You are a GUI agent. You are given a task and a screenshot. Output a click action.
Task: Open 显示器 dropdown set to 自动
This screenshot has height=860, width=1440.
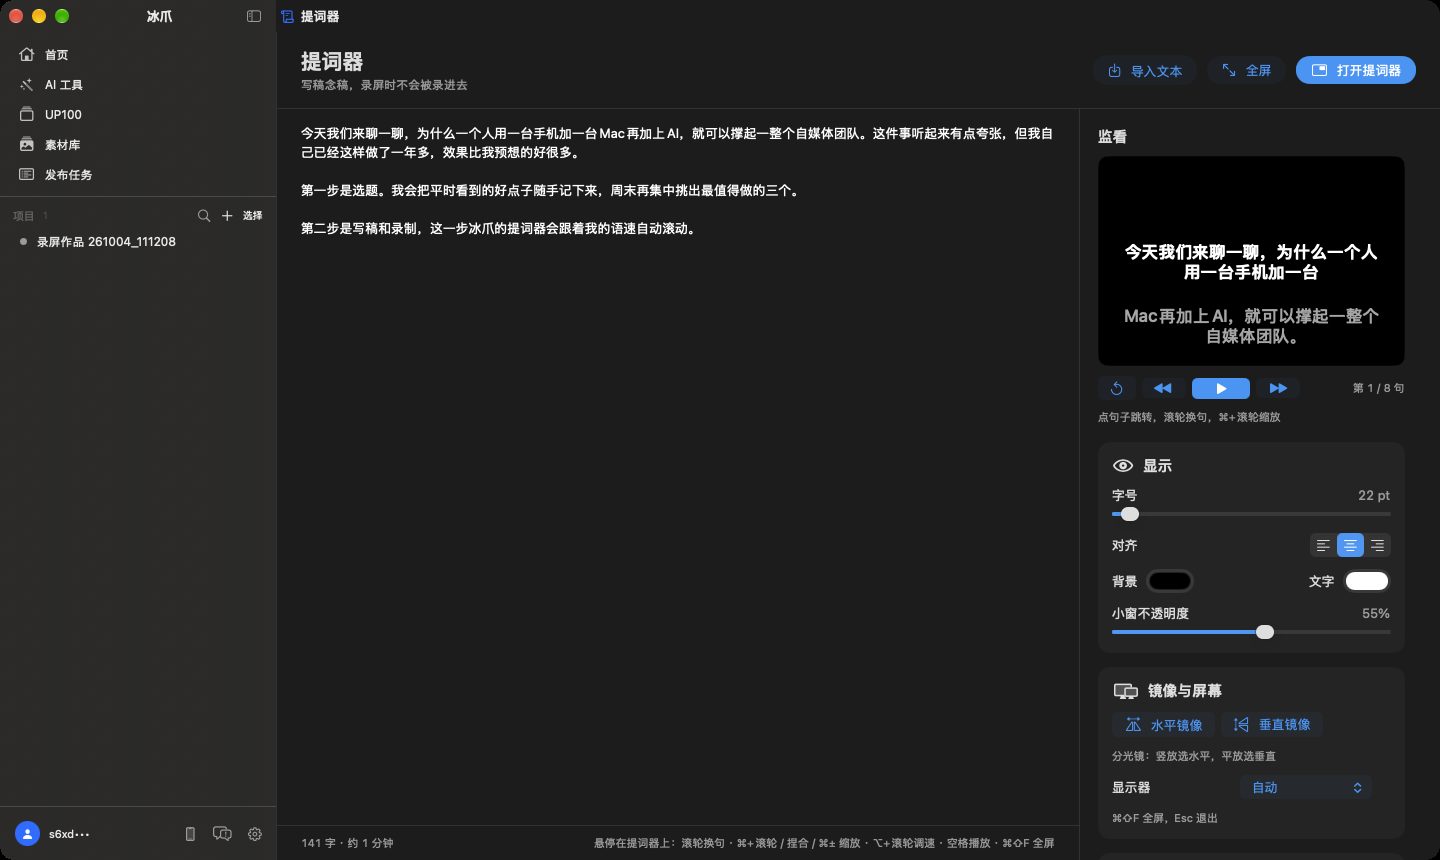click(x=1306, y=788)
